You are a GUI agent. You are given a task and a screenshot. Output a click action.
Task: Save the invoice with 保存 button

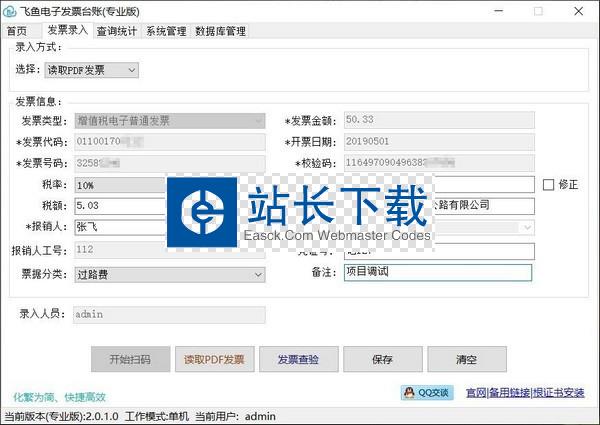[x=382, y=359]
